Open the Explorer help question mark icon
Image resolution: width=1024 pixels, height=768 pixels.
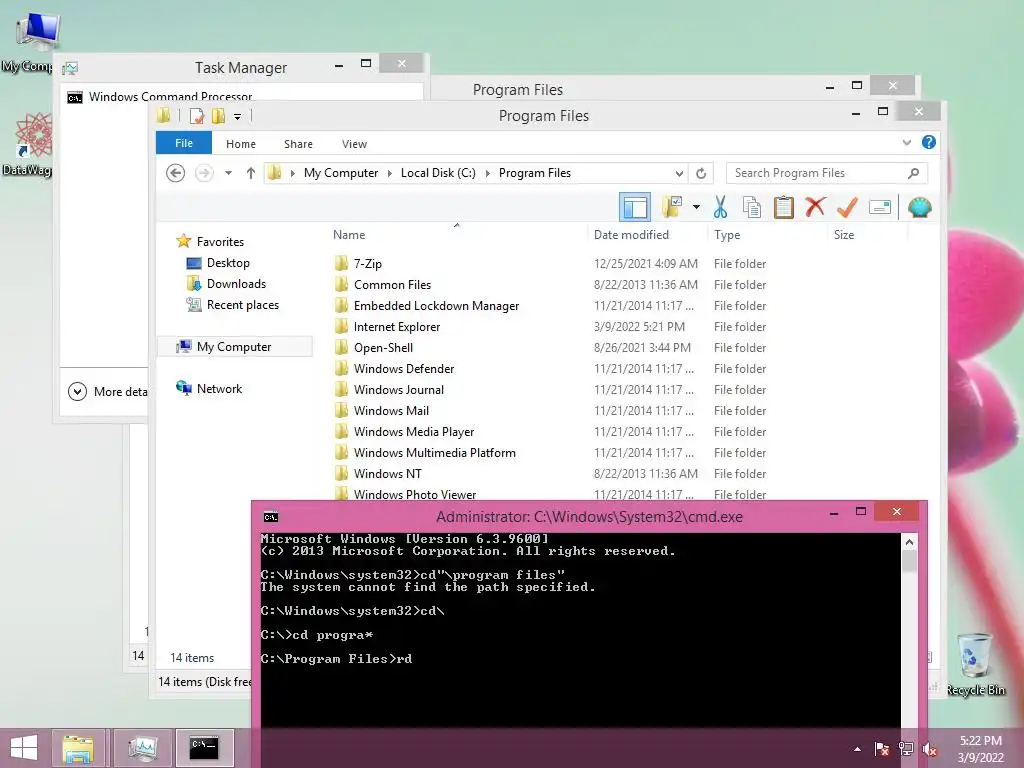tap(929, 142)
